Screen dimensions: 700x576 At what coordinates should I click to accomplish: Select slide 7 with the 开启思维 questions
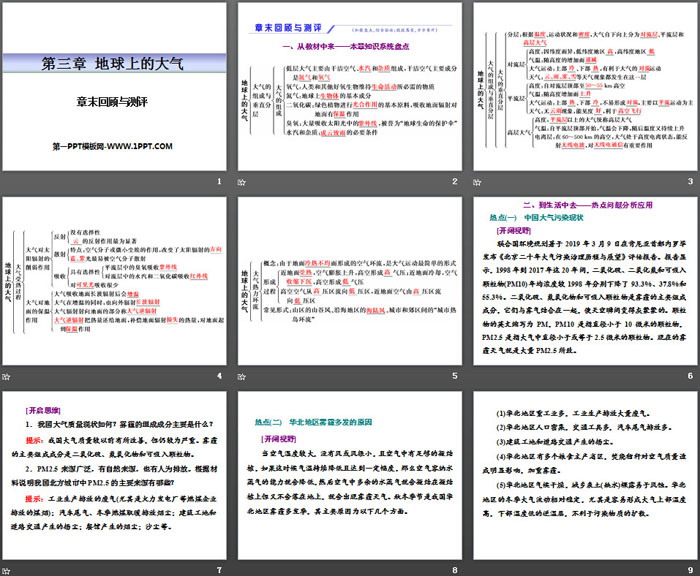click(x=114, y=476)
